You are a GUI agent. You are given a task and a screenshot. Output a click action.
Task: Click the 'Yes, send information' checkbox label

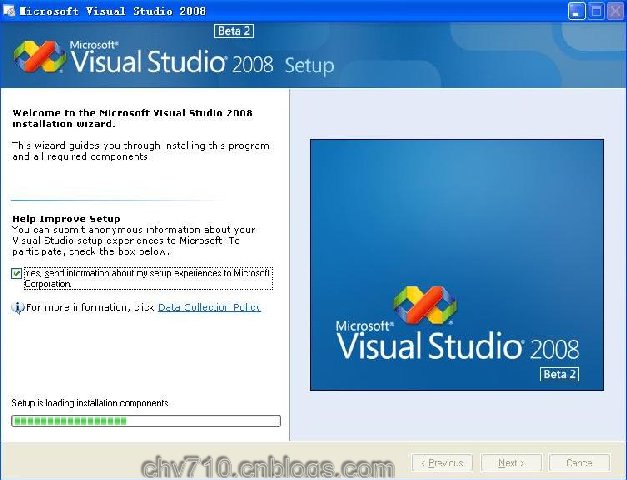coord(148,278)
